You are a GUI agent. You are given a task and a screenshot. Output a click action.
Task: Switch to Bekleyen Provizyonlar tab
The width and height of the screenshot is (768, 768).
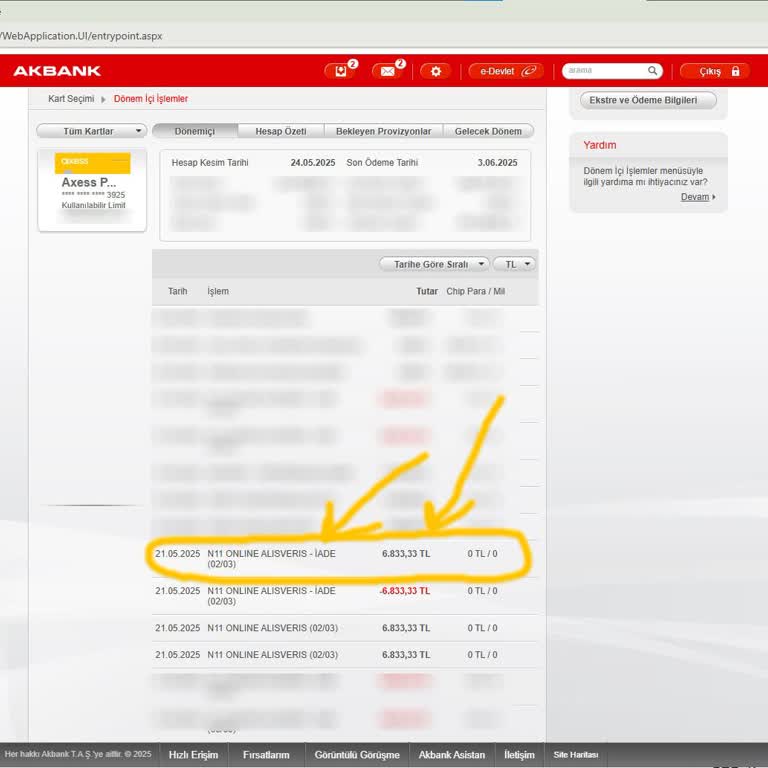(384, 131)
